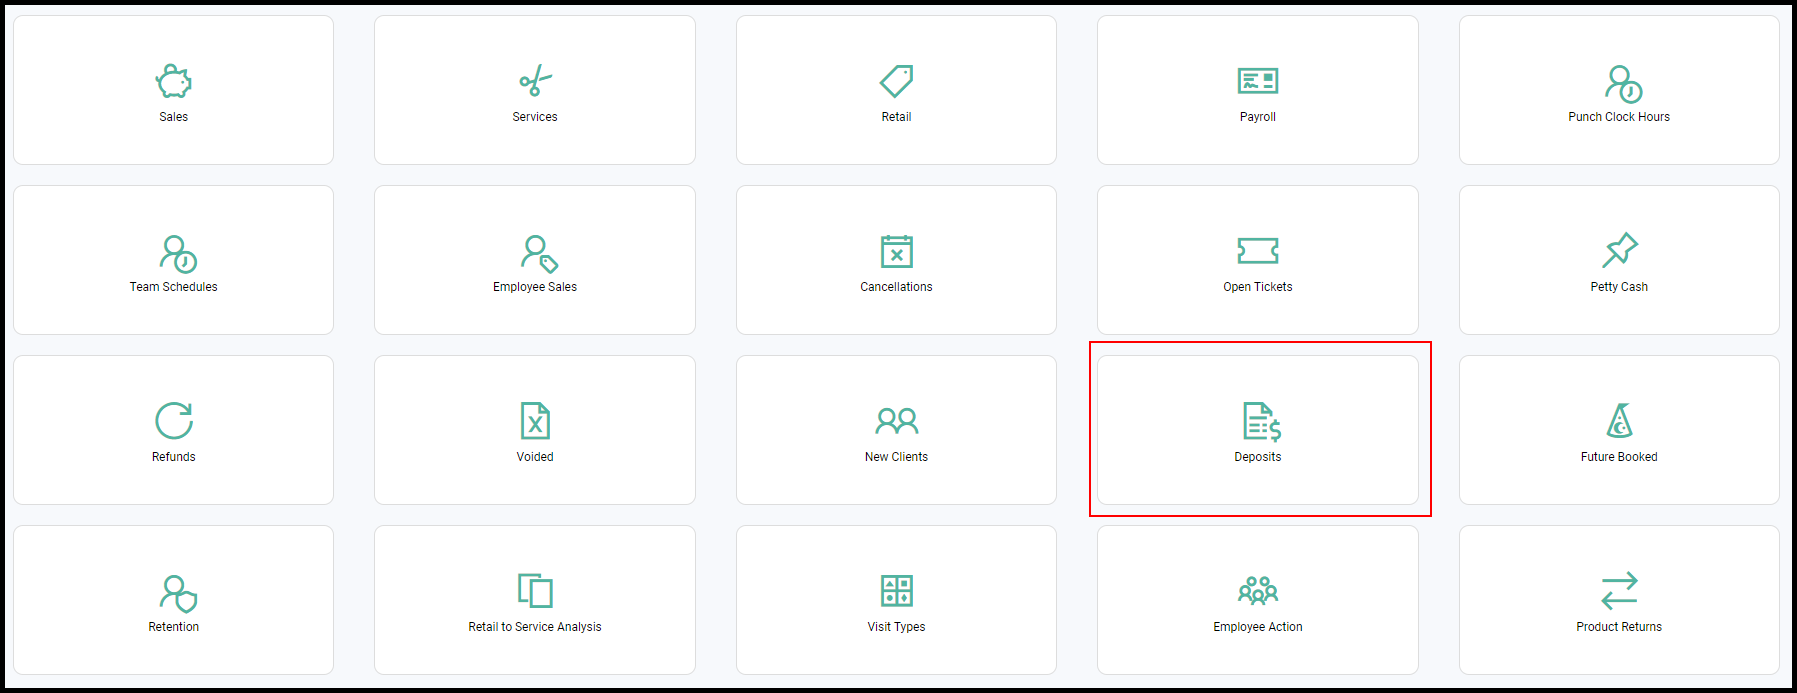Image resolution: width=1797 pixels, height=693 pixels.
Task: Click the Refunds label text
Action: click(x=173, y=457)
